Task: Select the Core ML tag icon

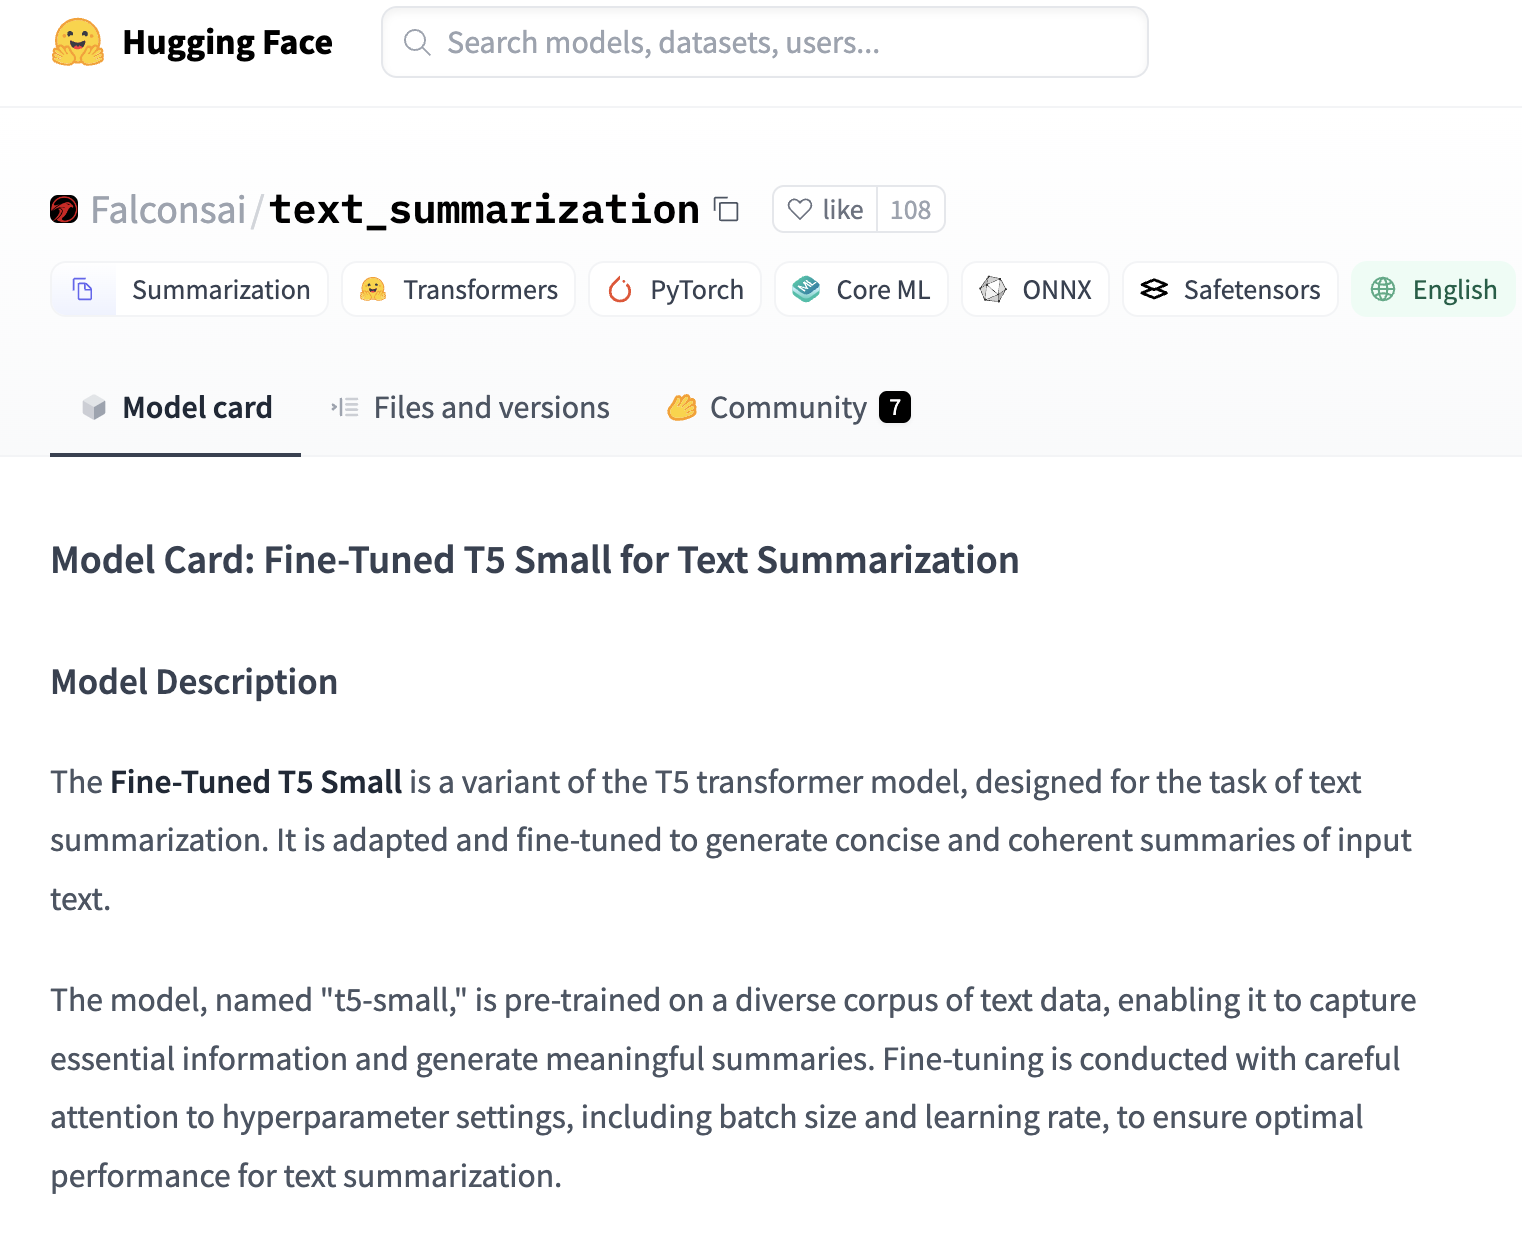Action: click(x=808, y=289)
